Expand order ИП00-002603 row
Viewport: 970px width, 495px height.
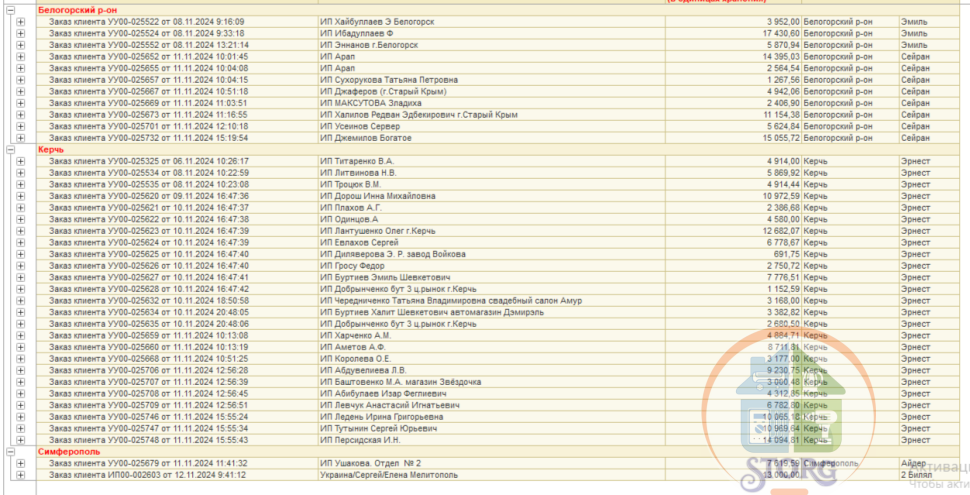20,475
